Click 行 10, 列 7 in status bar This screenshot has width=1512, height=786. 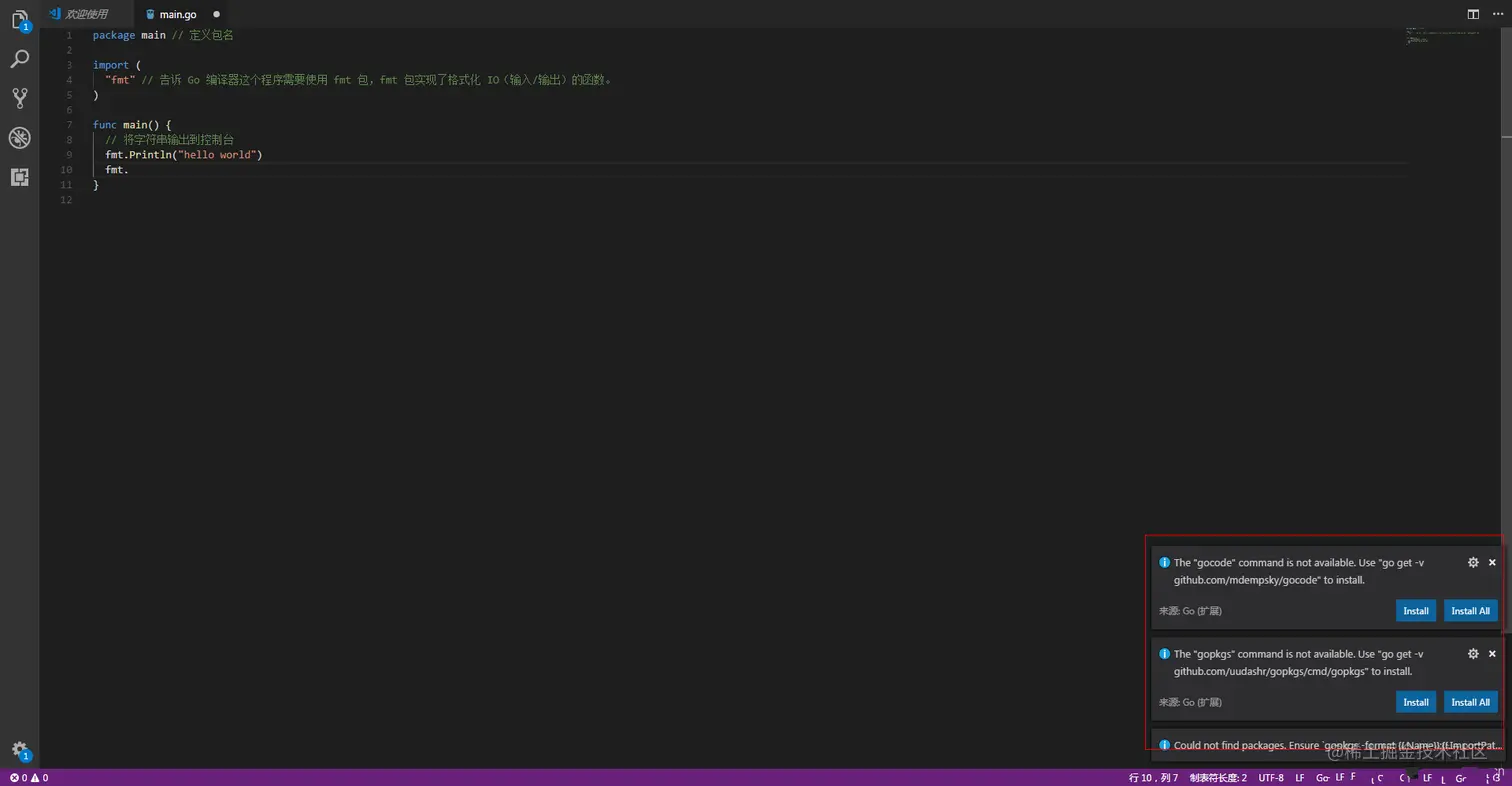1153,777
